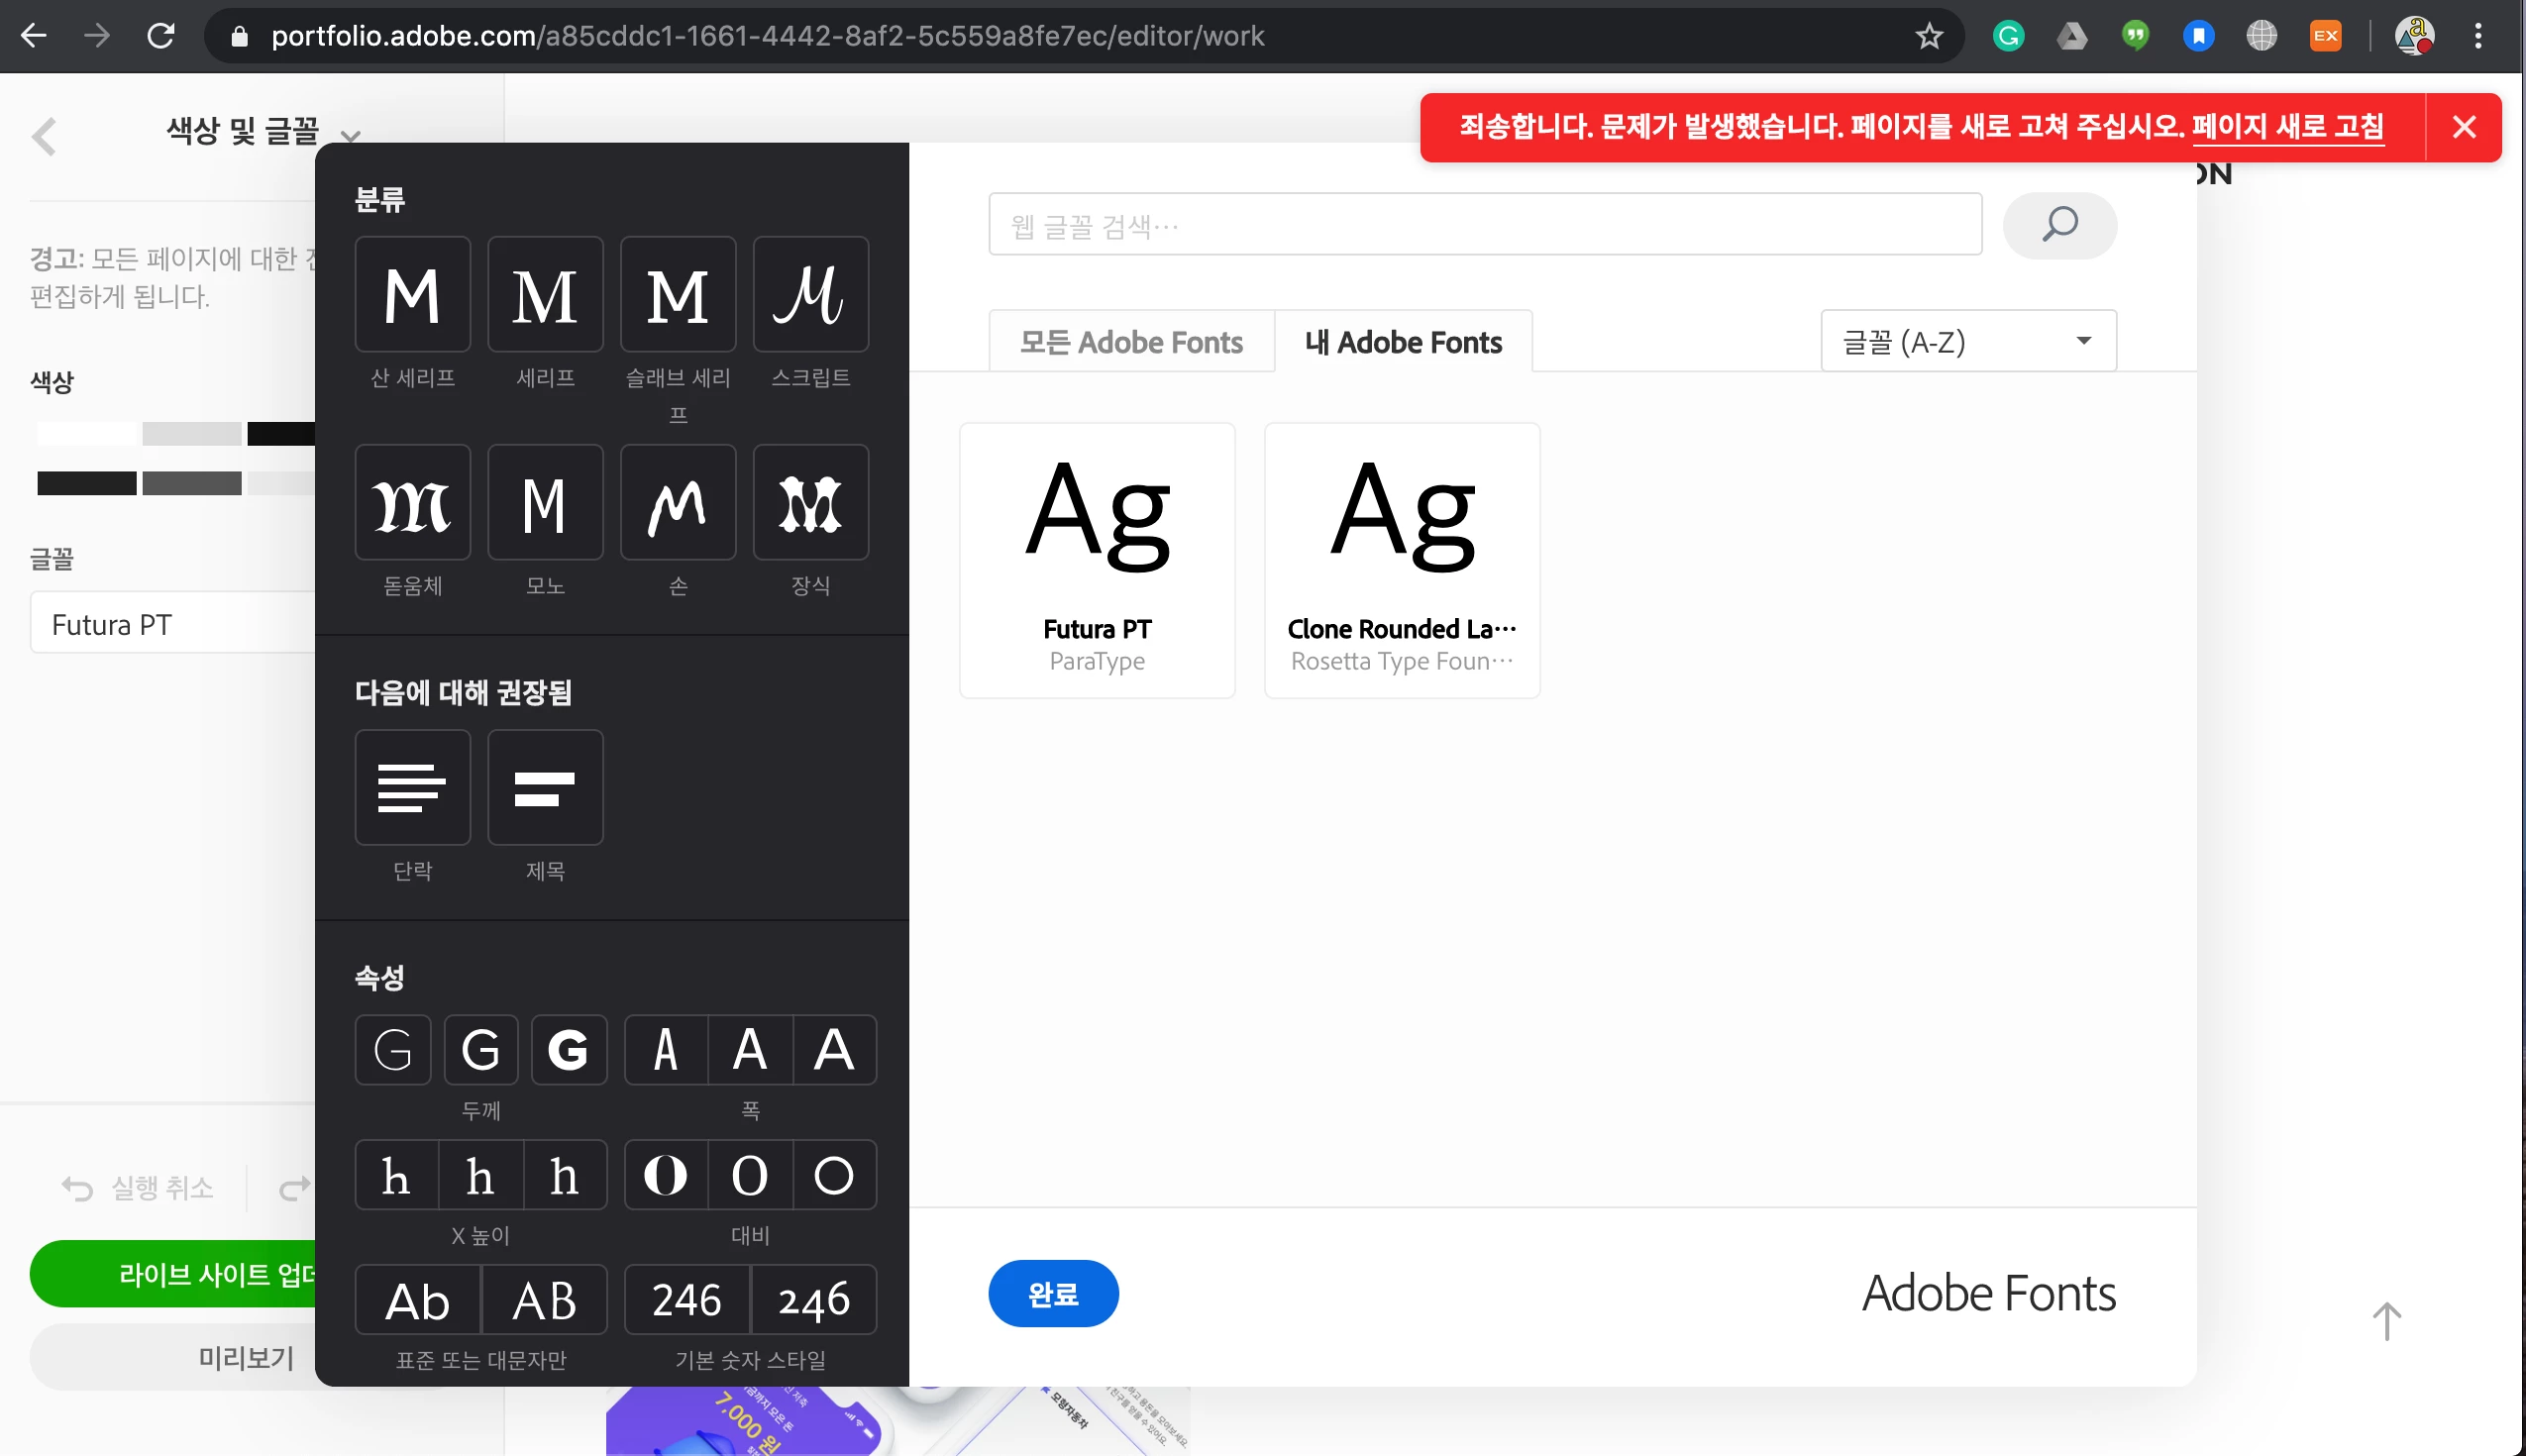Choose the Blackletter classification filter
This screenshot has height=1456, width=2526.
(412, 503)
